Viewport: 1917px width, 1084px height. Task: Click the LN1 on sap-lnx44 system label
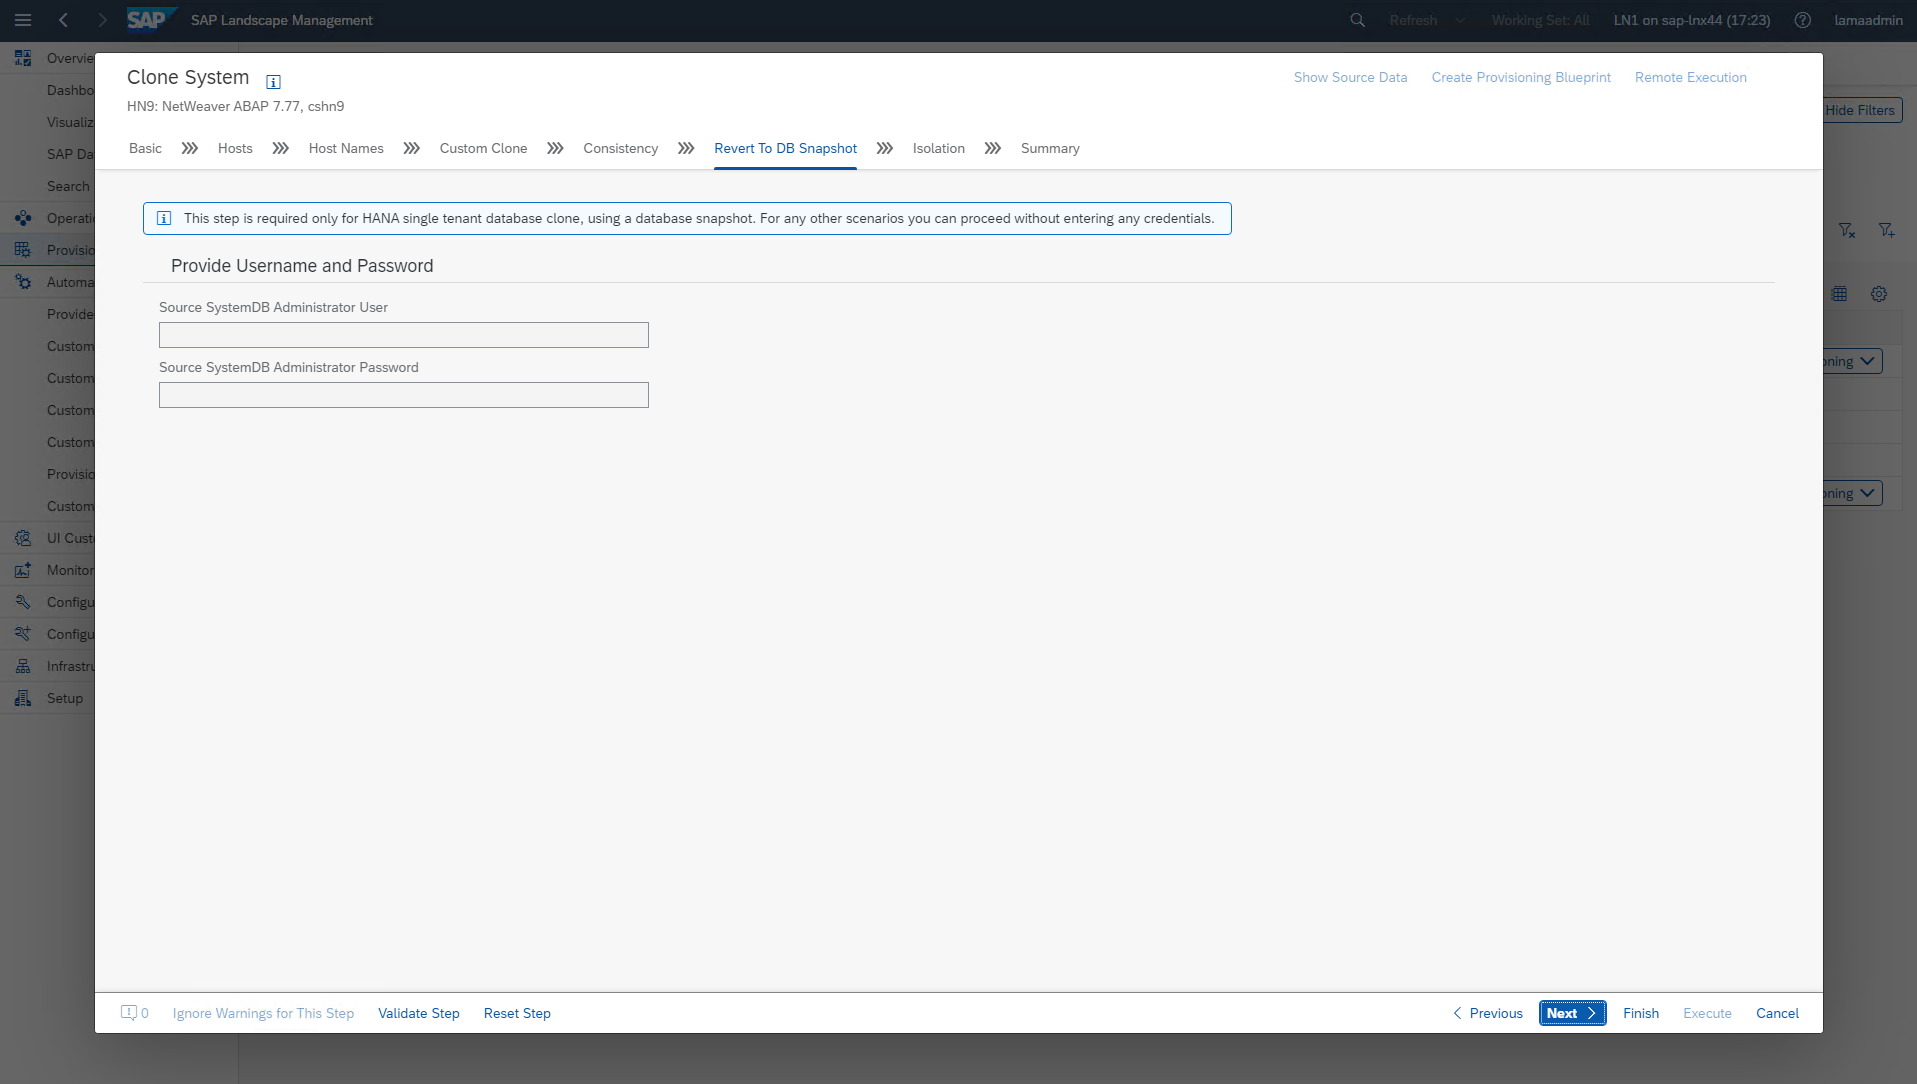(1691, 20)
